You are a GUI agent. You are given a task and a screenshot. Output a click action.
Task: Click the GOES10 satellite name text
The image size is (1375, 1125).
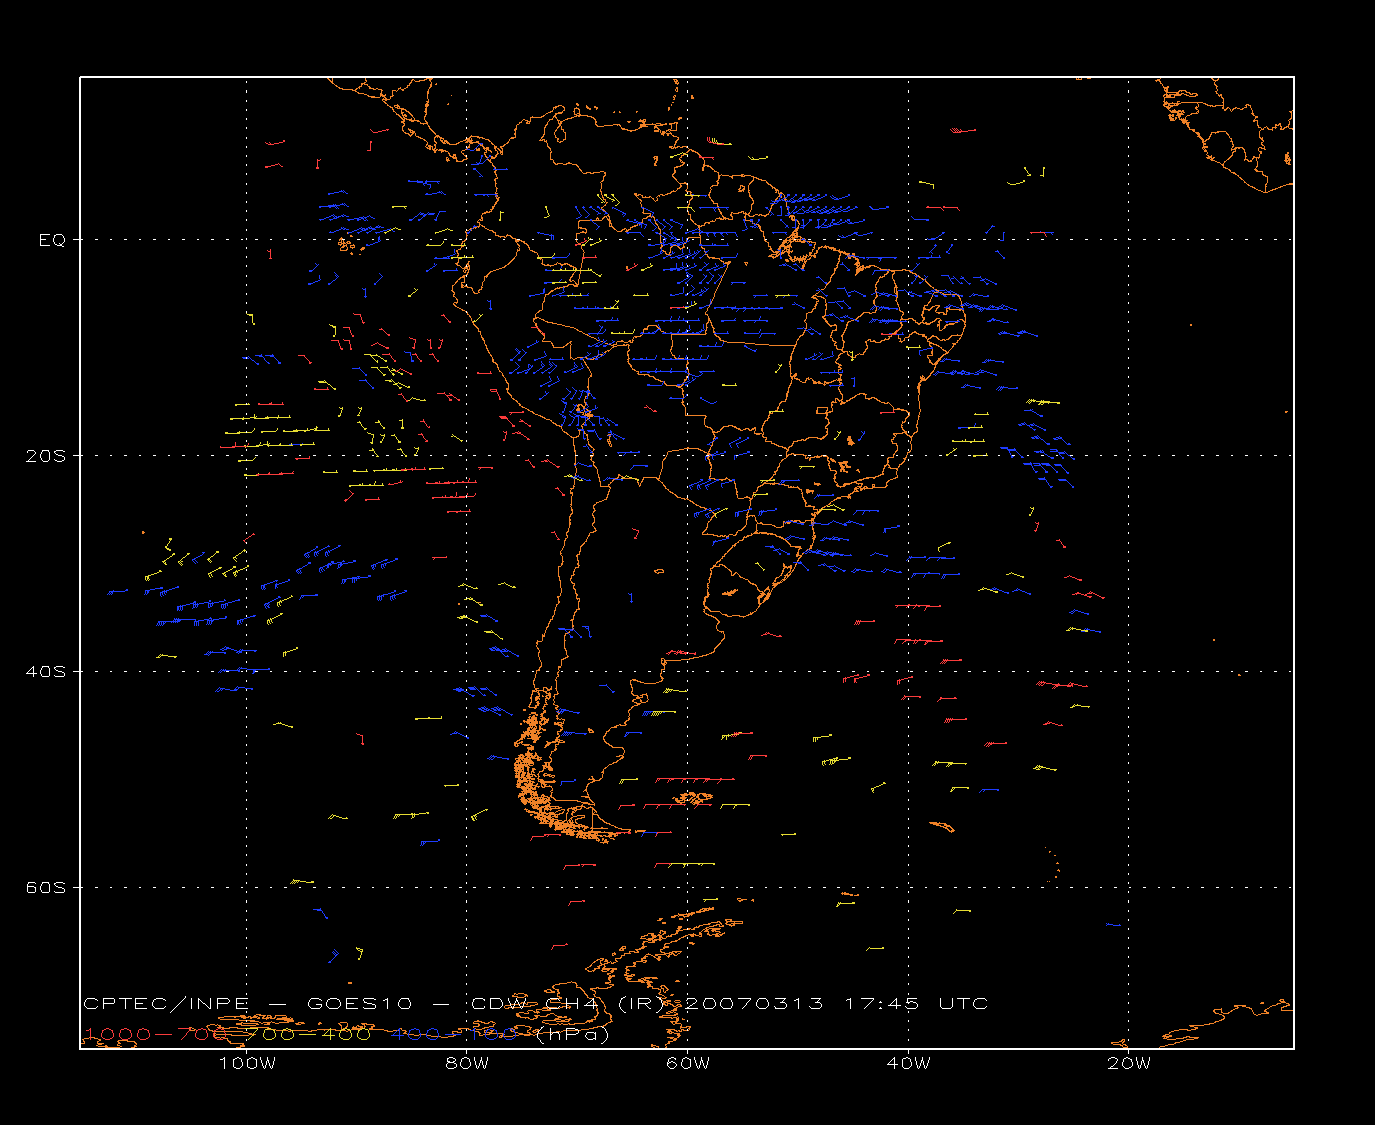pos(360,1003)
